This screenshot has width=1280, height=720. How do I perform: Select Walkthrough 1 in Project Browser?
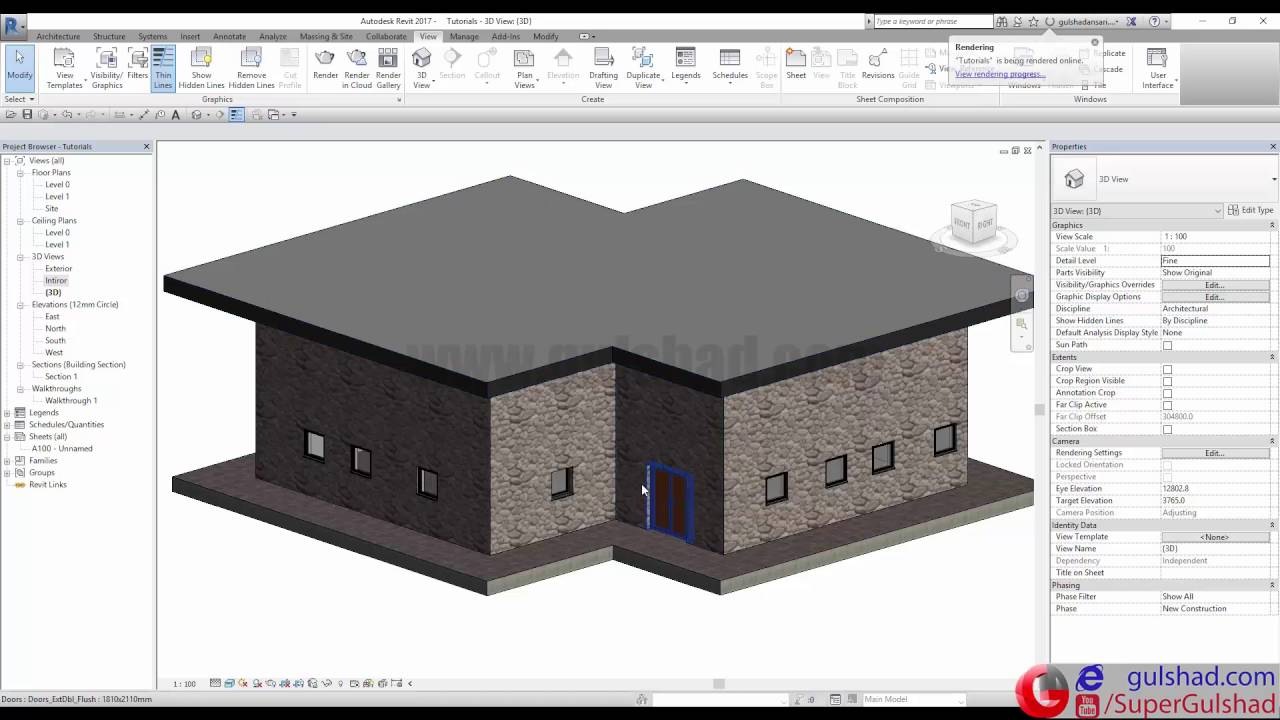click(71, 401)
